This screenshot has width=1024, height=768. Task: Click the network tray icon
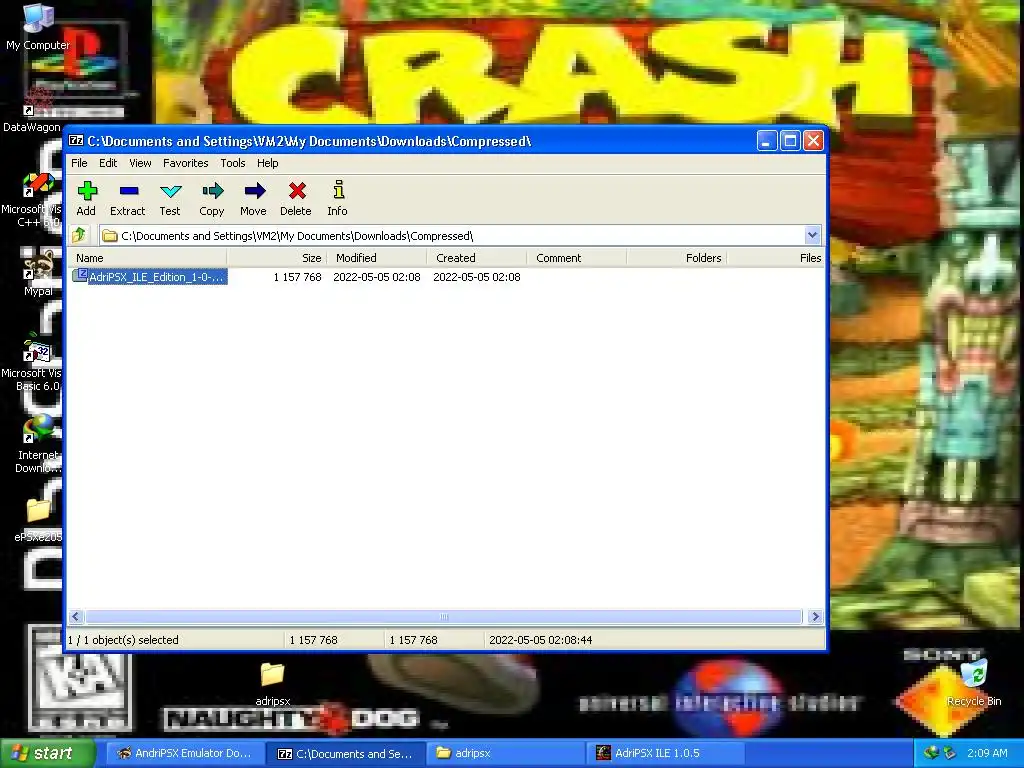[x=932, y=753]
